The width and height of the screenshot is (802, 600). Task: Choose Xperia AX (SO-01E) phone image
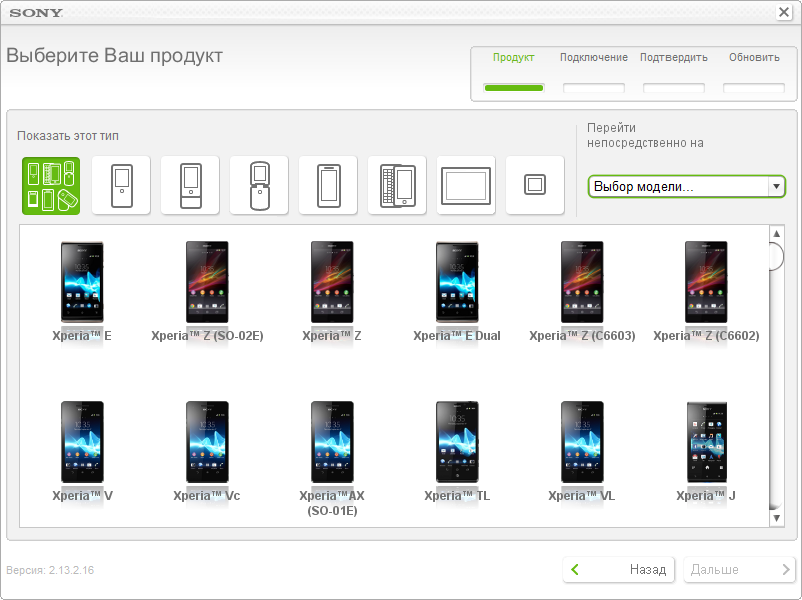pos(332,442)
